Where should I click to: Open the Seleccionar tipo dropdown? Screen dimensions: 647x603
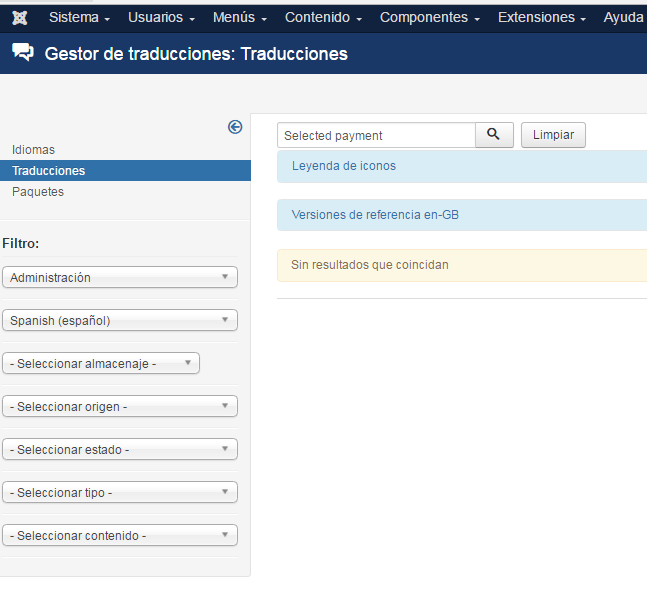pos(120,492)
